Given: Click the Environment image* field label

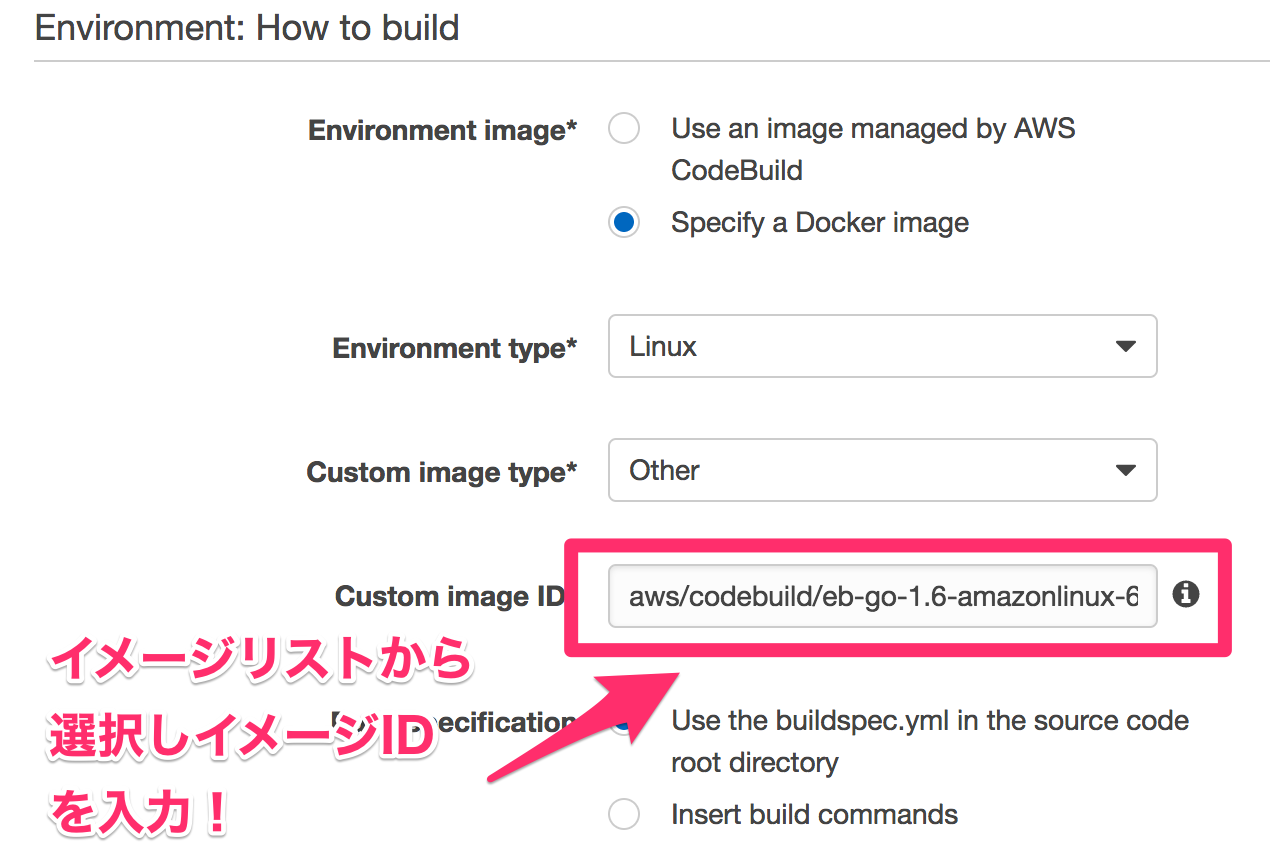Looking at the screenshot, I should tap(443, 130).
